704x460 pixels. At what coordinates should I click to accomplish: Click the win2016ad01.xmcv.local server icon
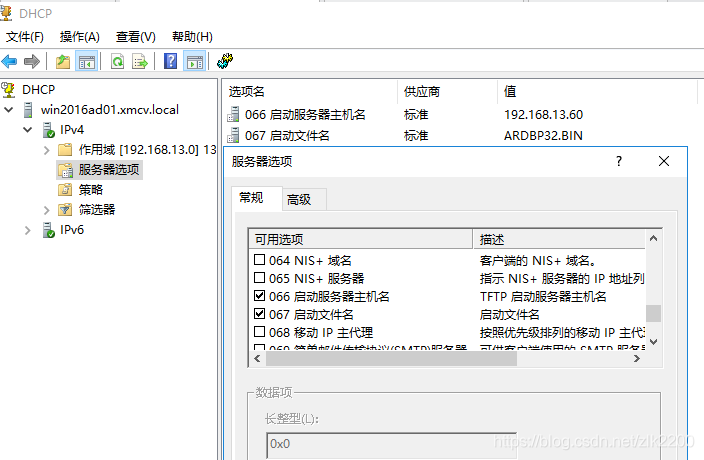(28, 110)
